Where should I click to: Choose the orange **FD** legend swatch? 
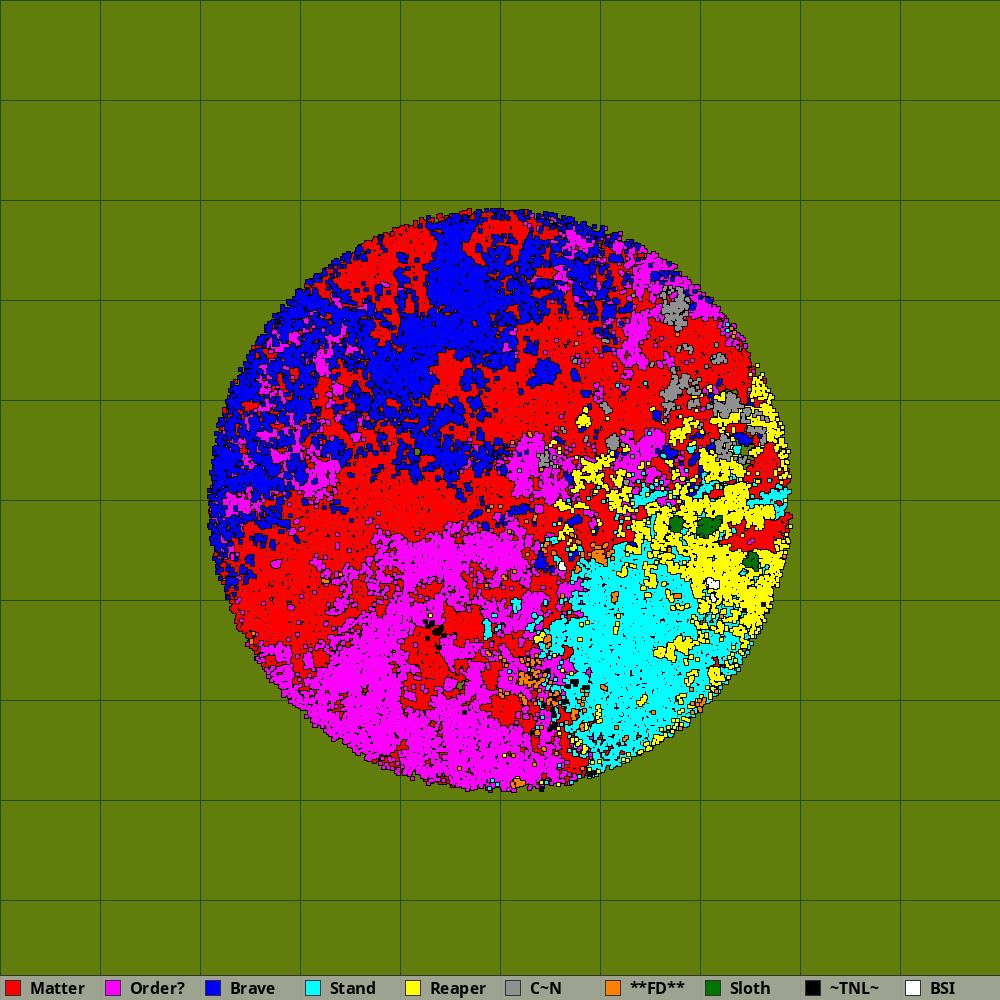613,988
